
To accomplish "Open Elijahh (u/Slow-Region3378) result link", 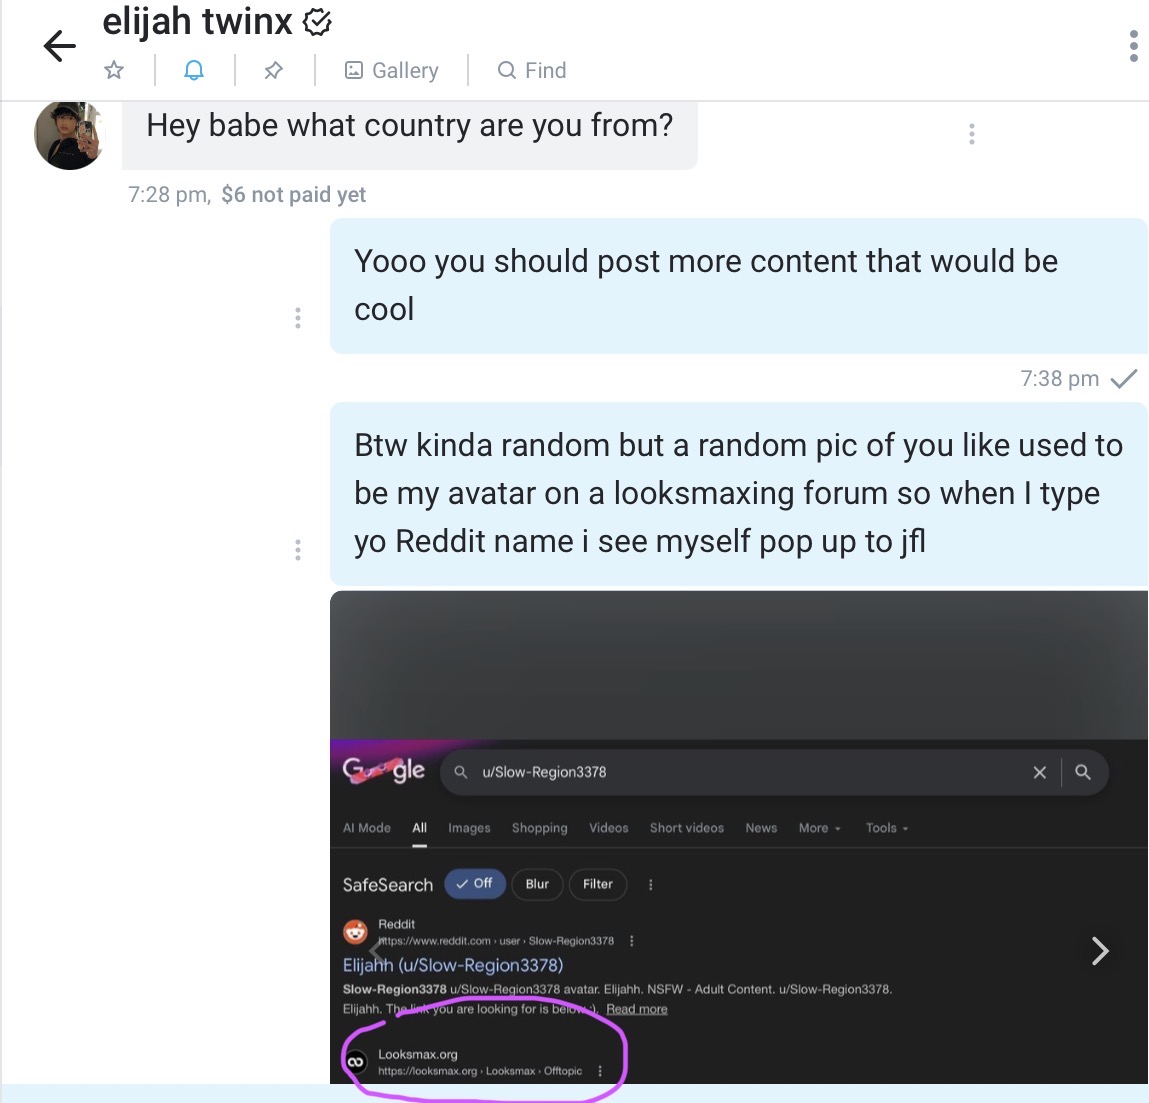I will (x=453, y=965).
